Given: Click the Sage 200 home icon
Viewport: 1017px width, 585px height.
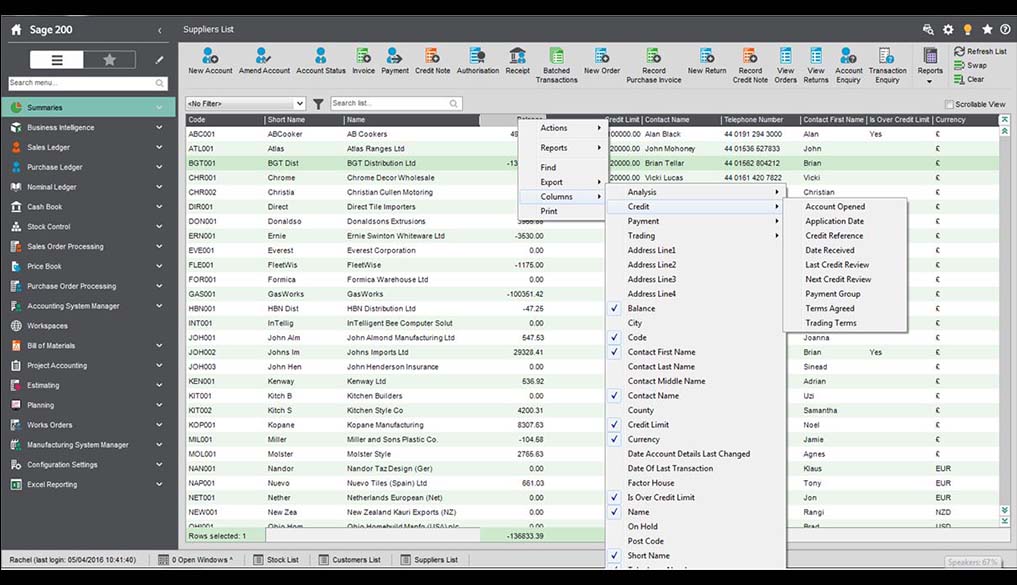Looking at the screenshot, I should click(x=16, y=30).
